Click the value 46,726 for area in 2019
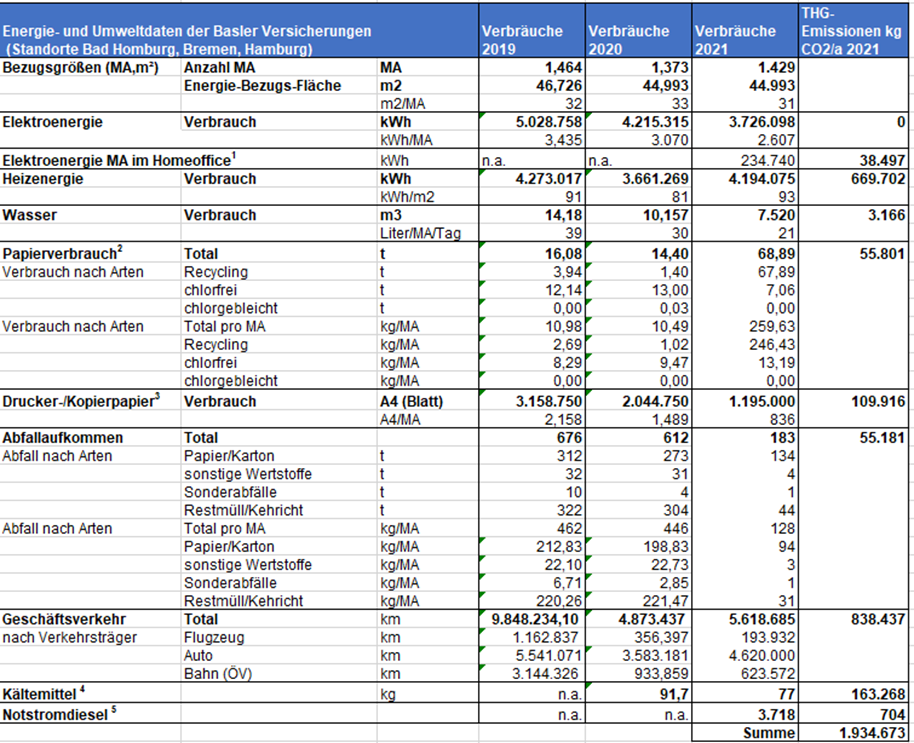 point(558,86)
